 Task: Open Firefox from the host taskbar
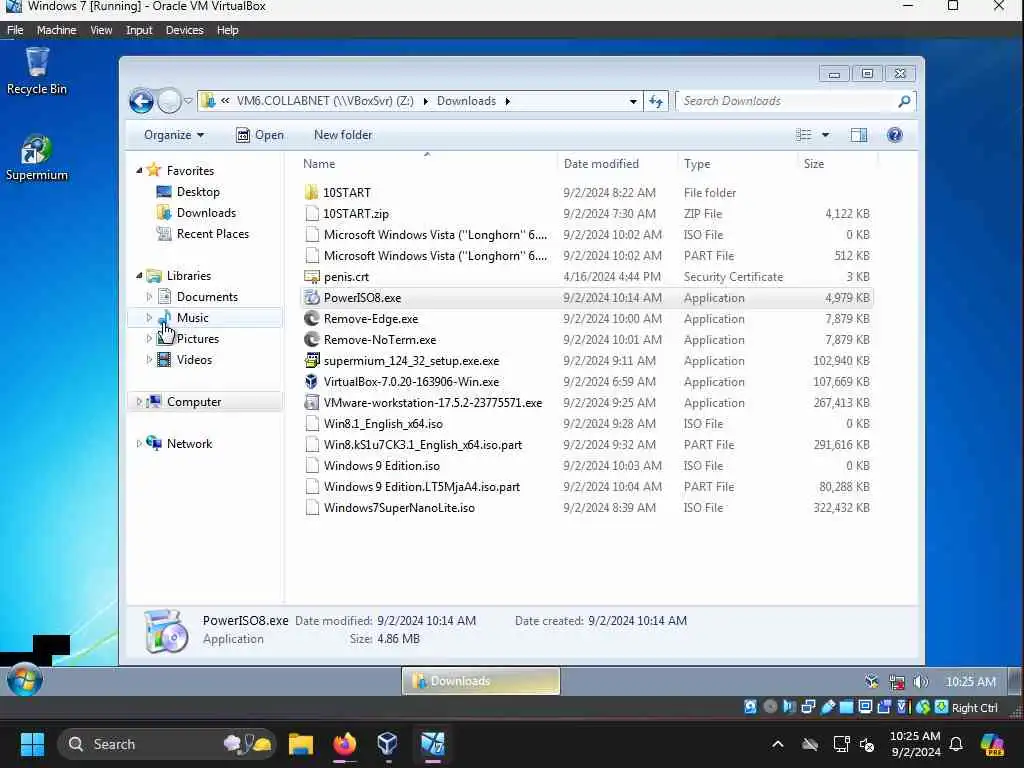[345, 744]
